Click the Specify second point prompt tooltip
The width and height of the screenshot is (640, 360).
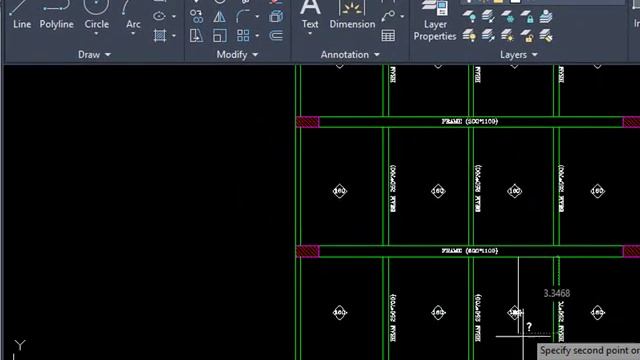[589, 351]
